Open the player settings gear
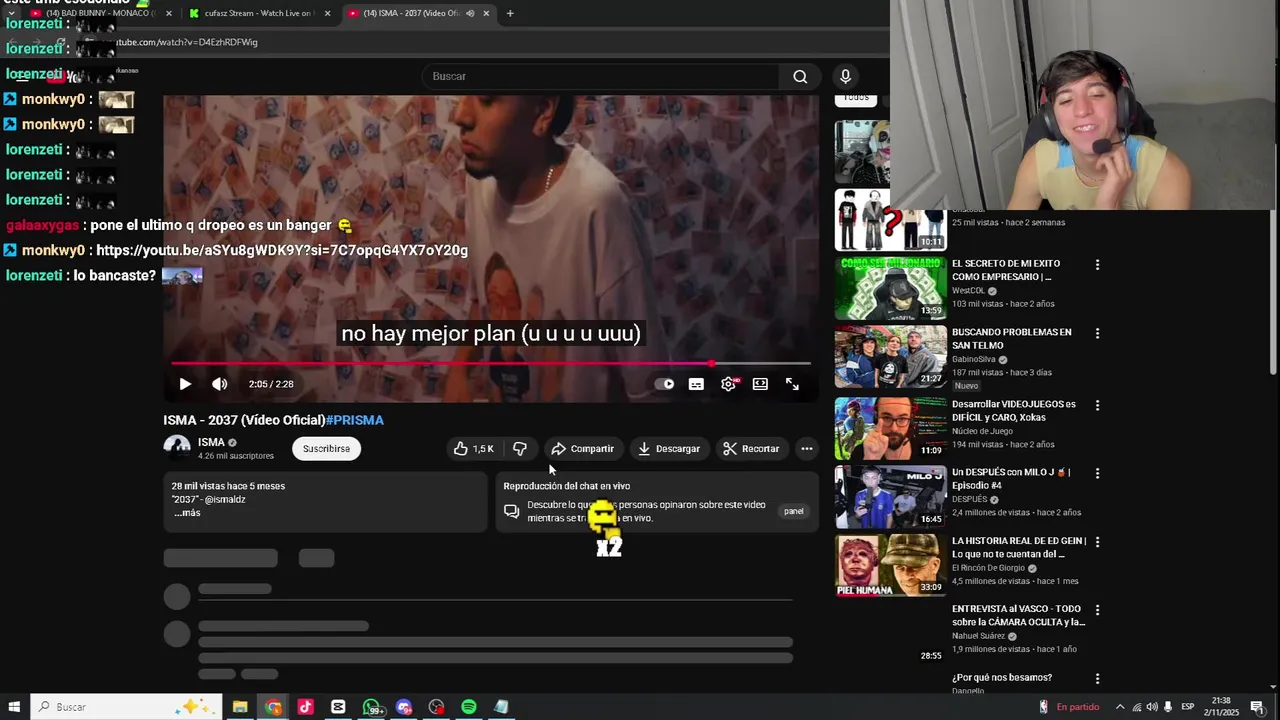The width and height of the screenshot is (1280, 720). (729, 384)
